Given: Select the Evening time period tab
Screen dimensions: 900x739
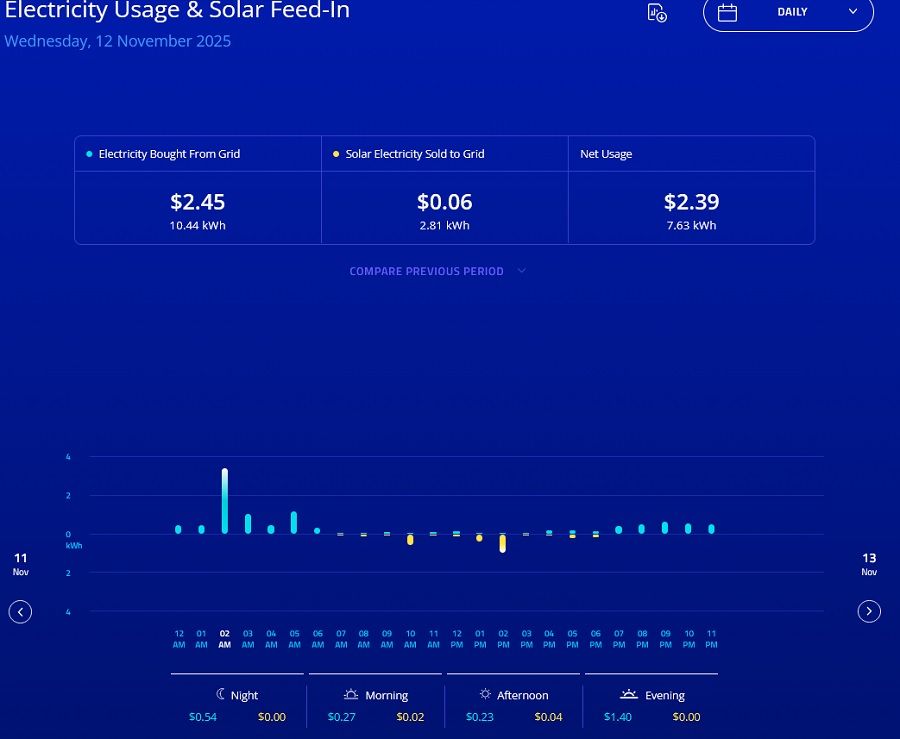Looking at the screenshot, I should [x=651, y=696].
